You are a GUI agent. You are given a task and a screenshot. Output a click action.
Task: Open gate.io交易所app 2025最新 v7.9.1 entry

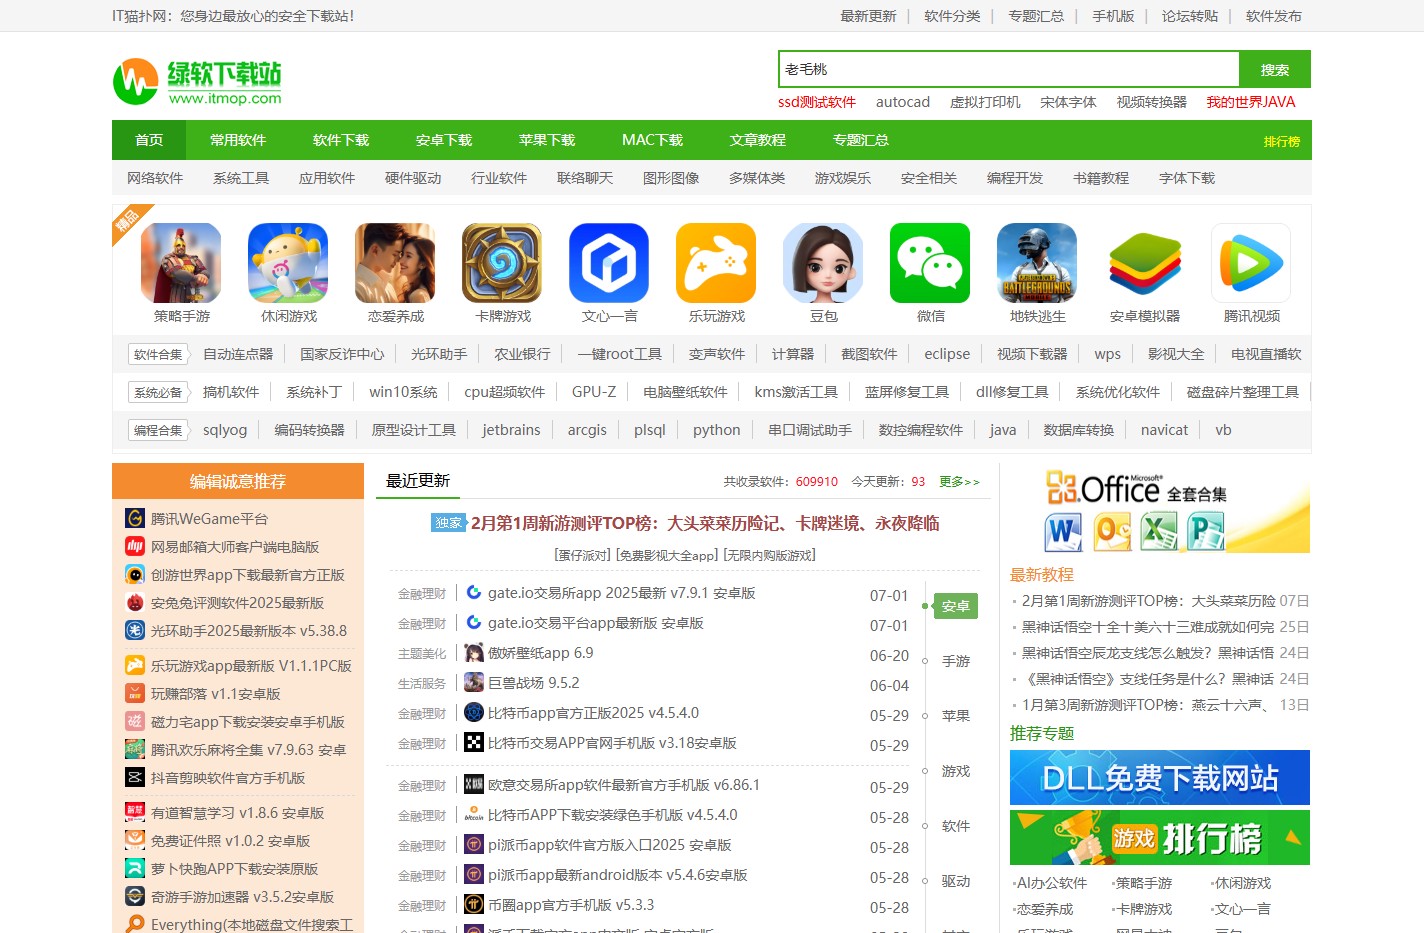[x=622, y=593]
